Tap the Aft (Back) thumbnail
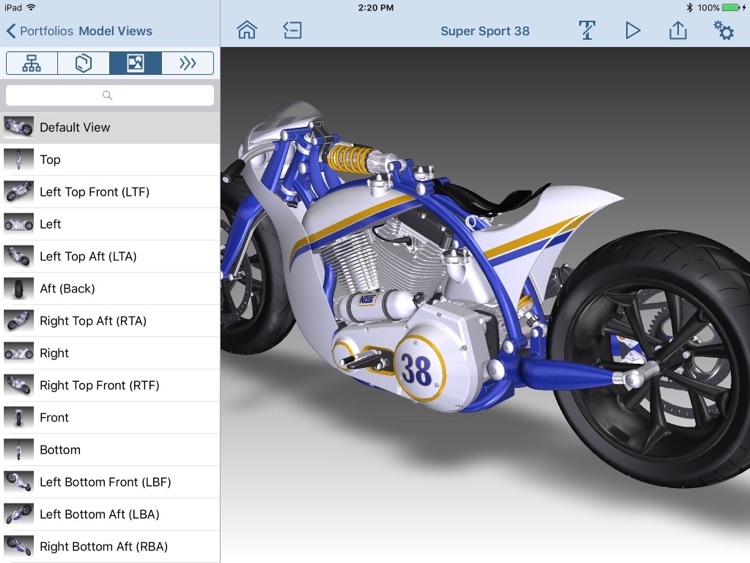The height and width of the screenshot is (563, 750). coord(19,288)
